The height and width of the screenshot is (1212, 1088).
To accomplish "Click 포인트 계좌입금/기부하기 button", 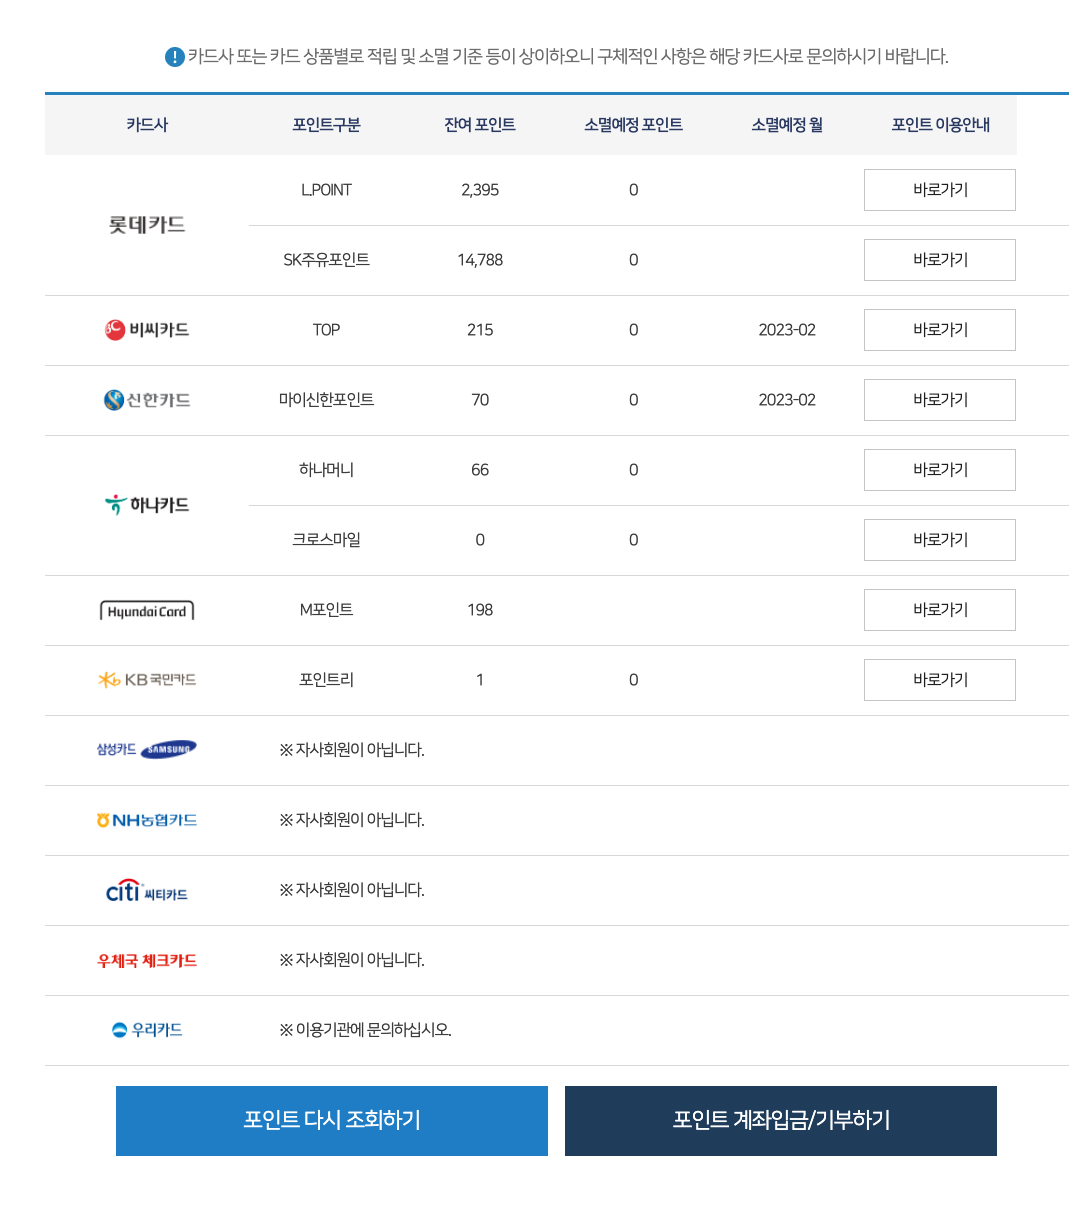I will (x=781, y=1121).
